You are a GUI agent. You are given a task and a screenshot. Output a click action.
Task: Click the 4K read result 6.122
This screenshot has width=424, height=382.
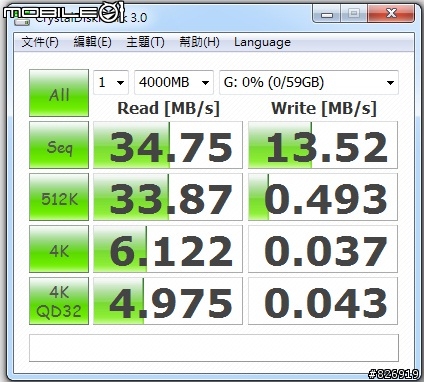tap(168, 249)
